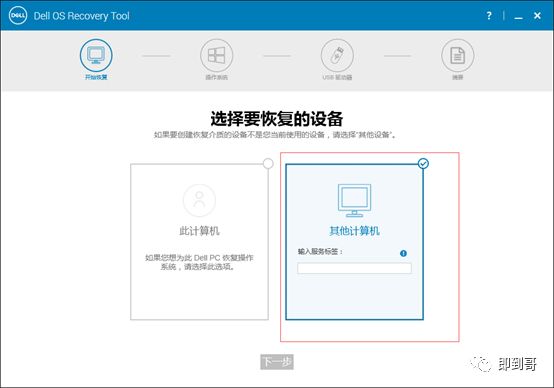Open the help question mark
The width and height of the screenshot is (554, 388).
pos(489,16)
